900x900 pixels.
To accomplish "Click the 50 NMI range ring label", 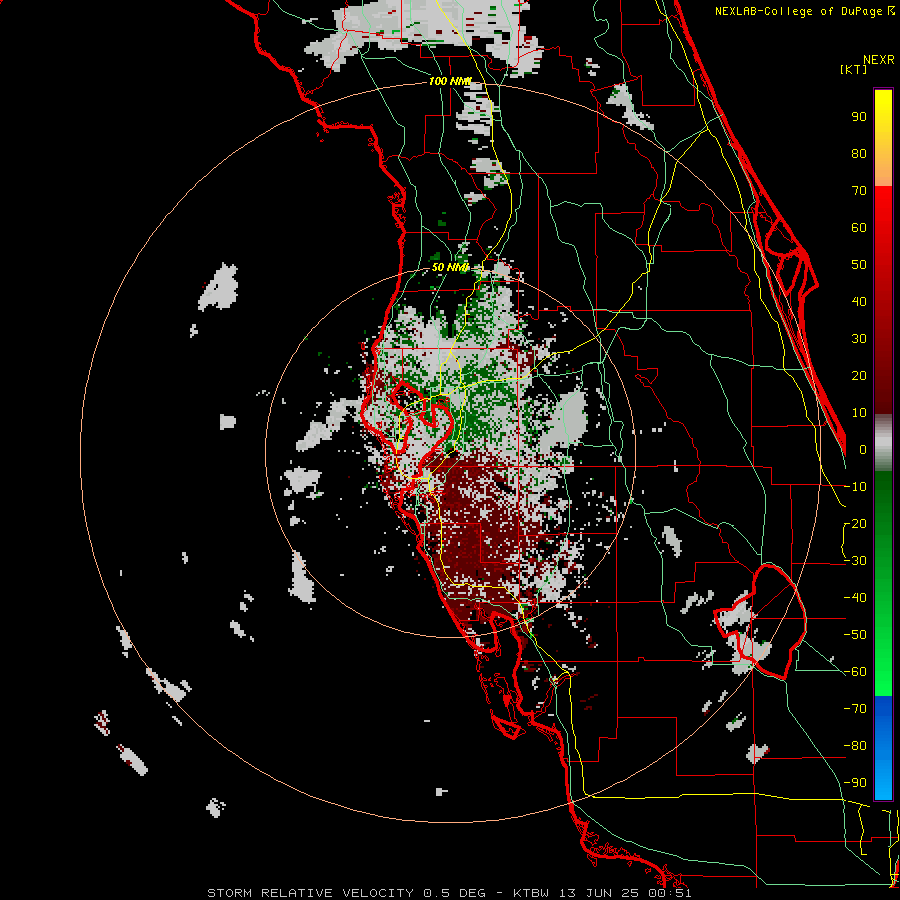I will (450, 267).
